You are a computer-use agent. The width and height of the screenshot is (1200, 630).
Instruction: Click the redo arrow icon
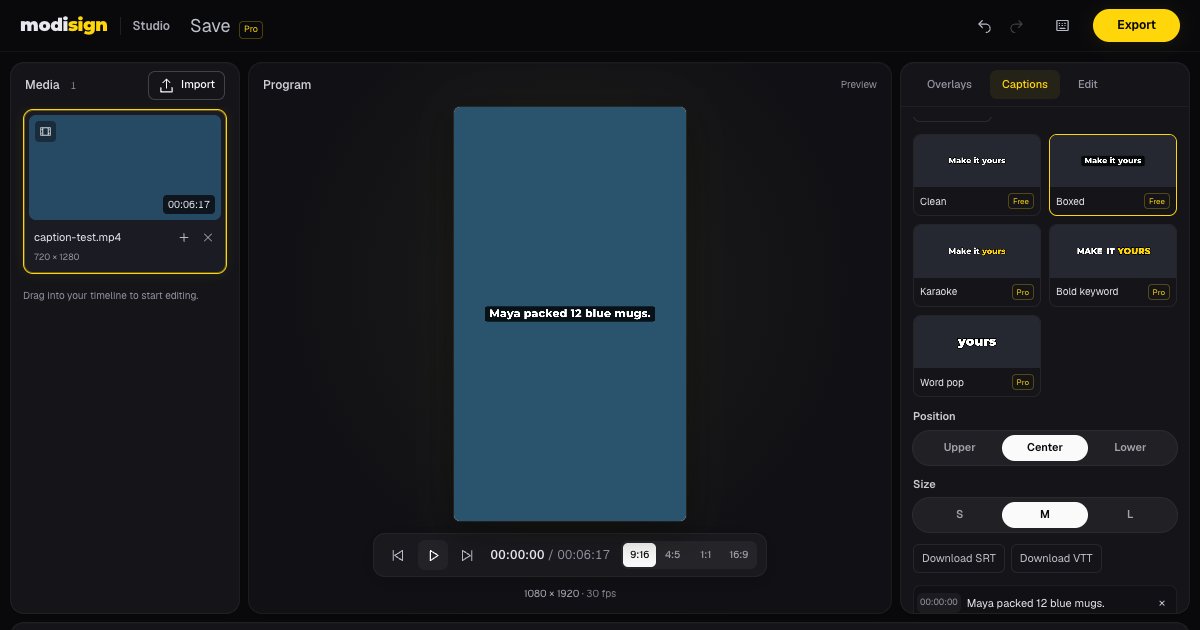(x=1017, y=26)
